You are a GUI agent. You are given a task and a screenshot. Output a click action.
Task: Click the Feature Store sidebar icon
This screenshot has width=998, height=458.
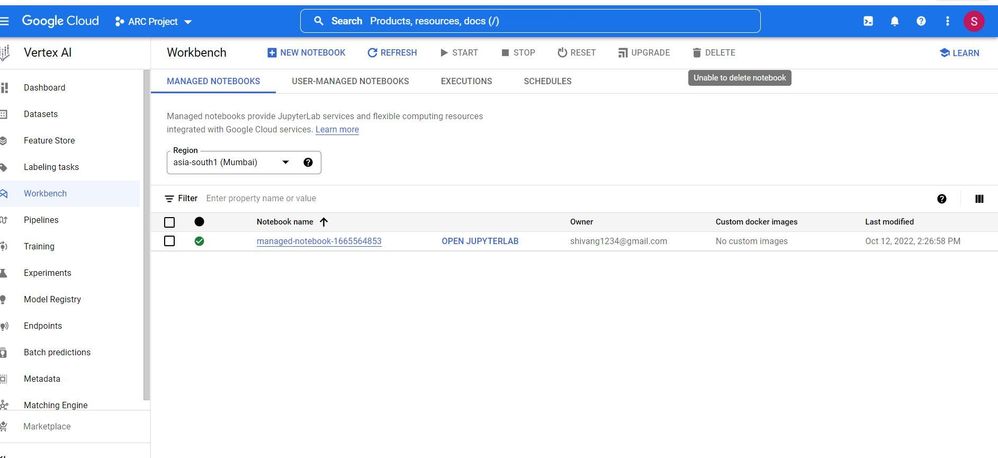[x=4, y=141]
